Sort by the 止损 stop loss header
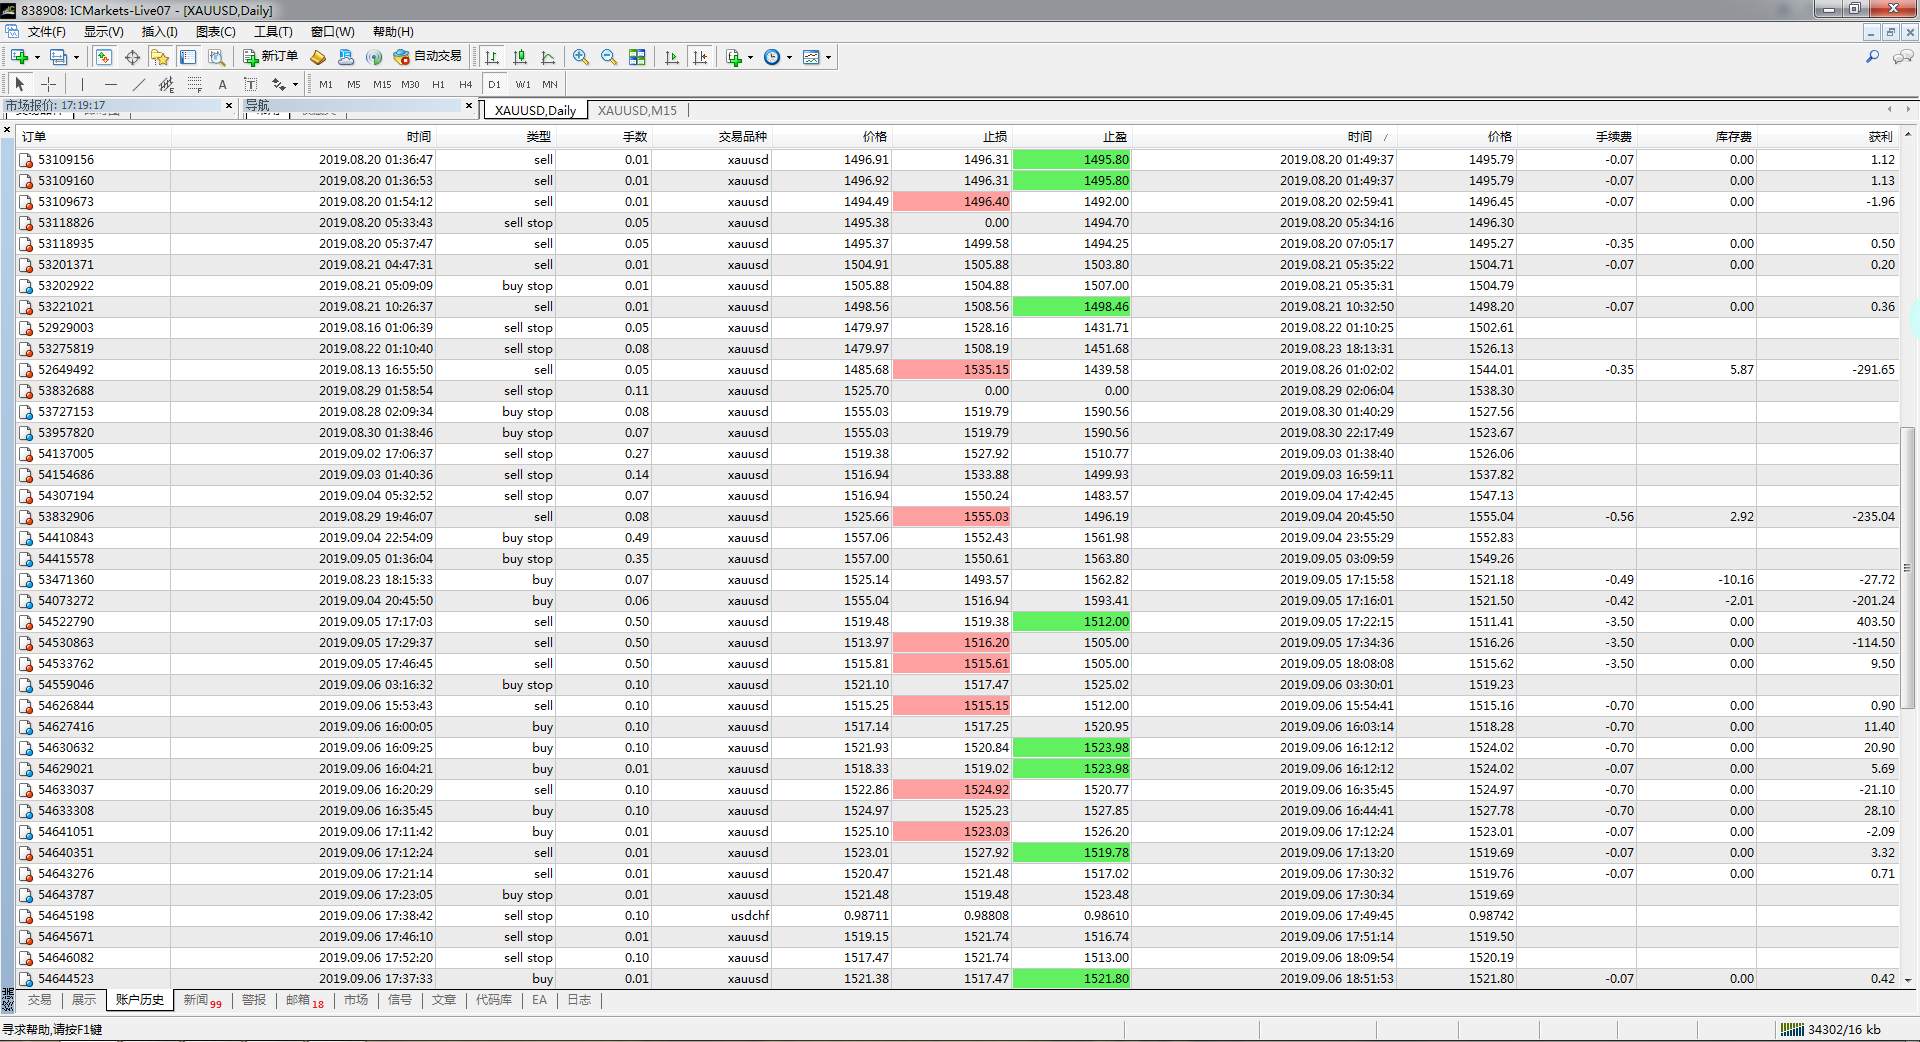 coord(952,137)
